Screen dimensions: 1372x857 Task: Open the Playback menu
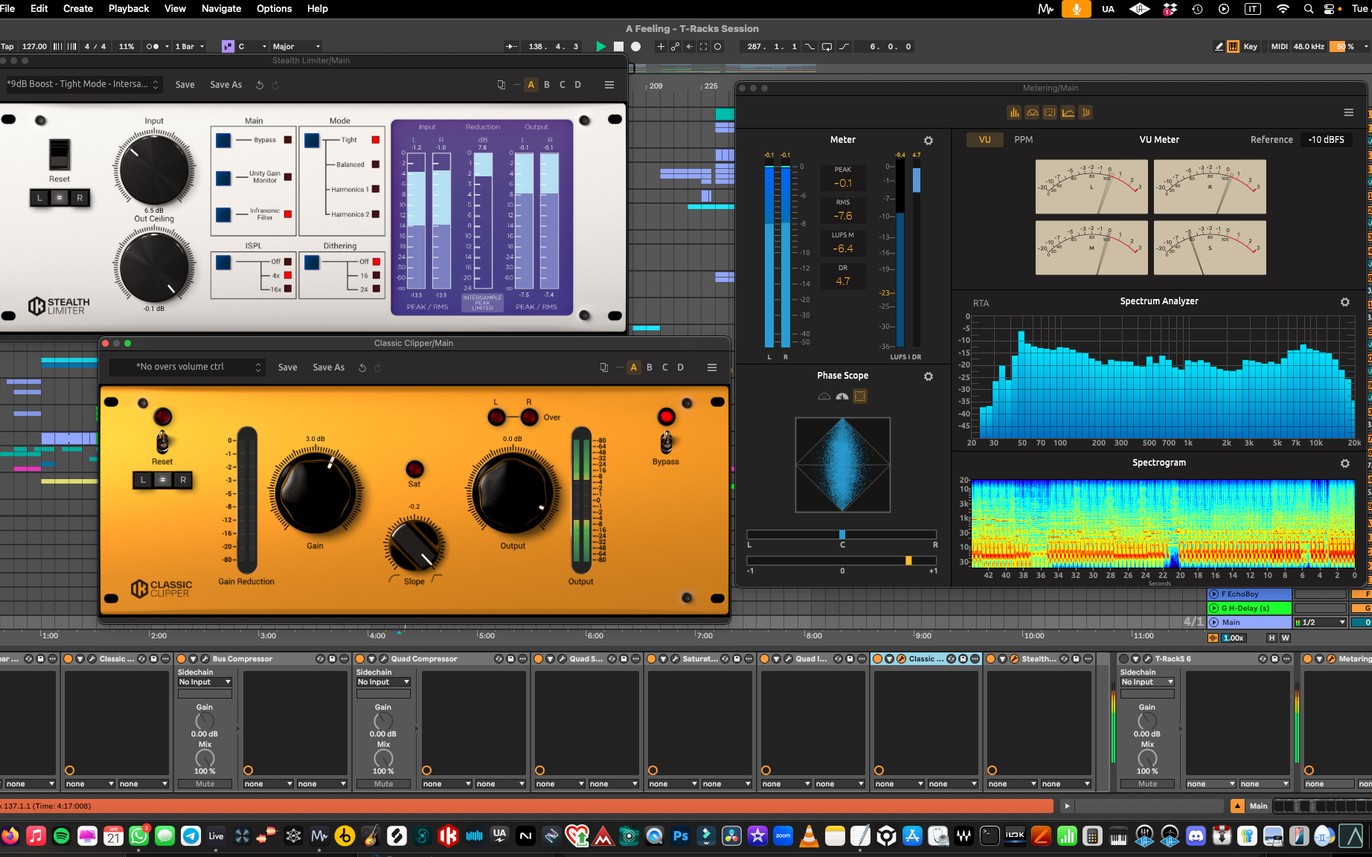click(x=128, y=8)
